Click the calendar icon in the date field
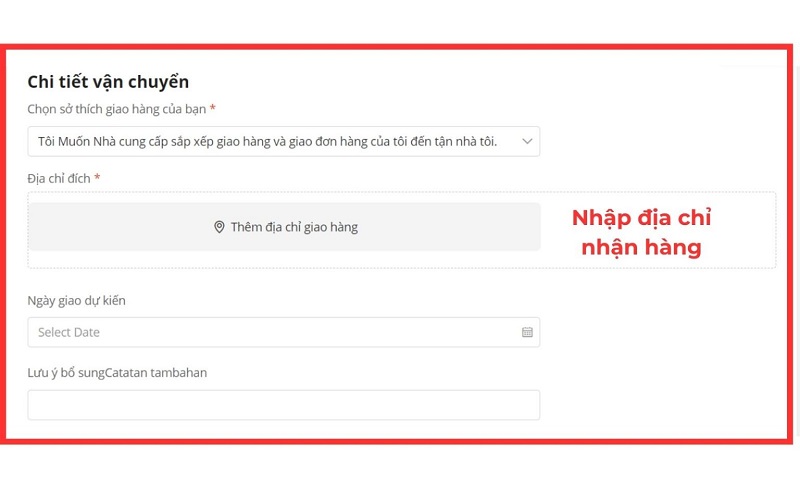The image size is (800, 500). pyautogui.click(x=527, y=332)
